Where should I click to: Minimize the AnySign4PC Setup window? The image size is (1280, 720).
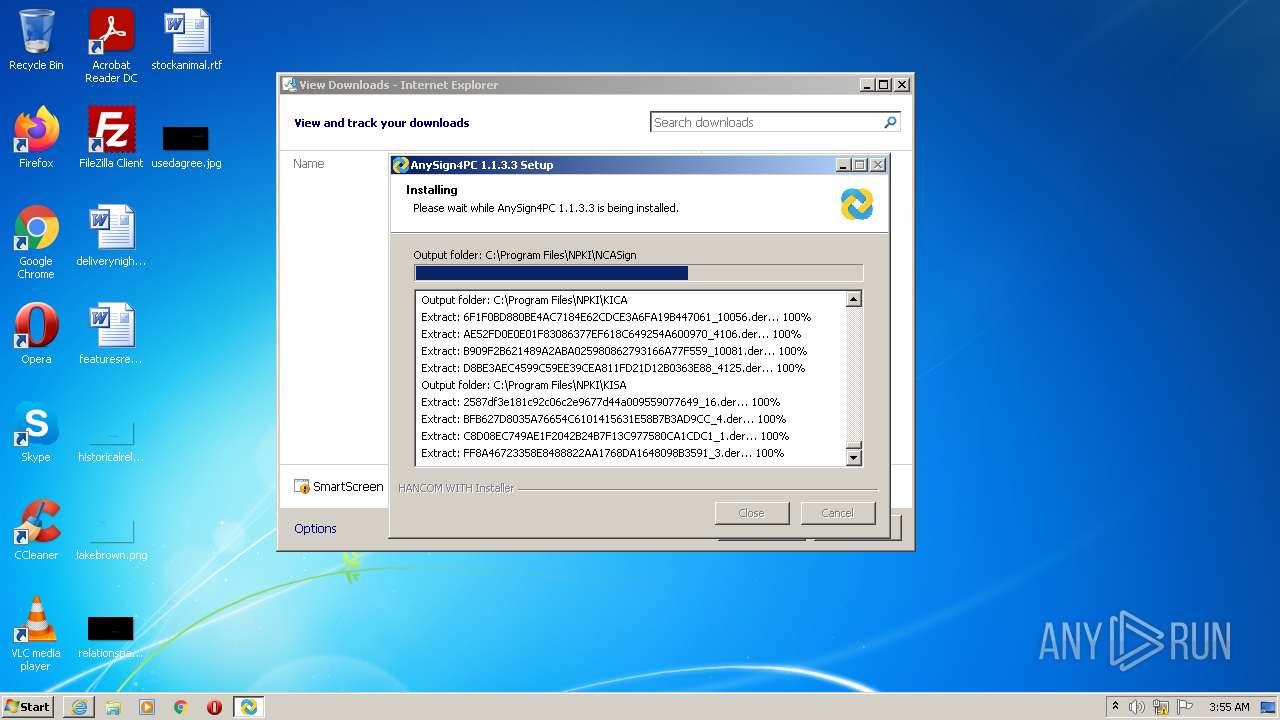[843, 165]
